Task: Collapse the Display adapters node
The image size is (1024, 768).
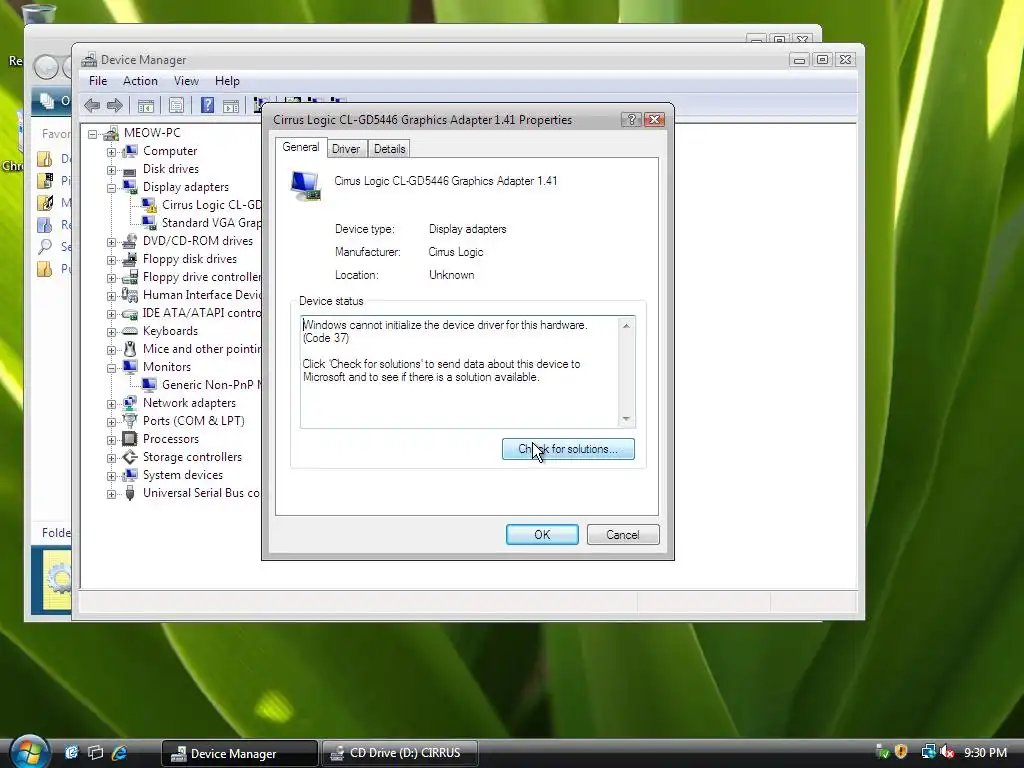Action: tap(111, 188)
